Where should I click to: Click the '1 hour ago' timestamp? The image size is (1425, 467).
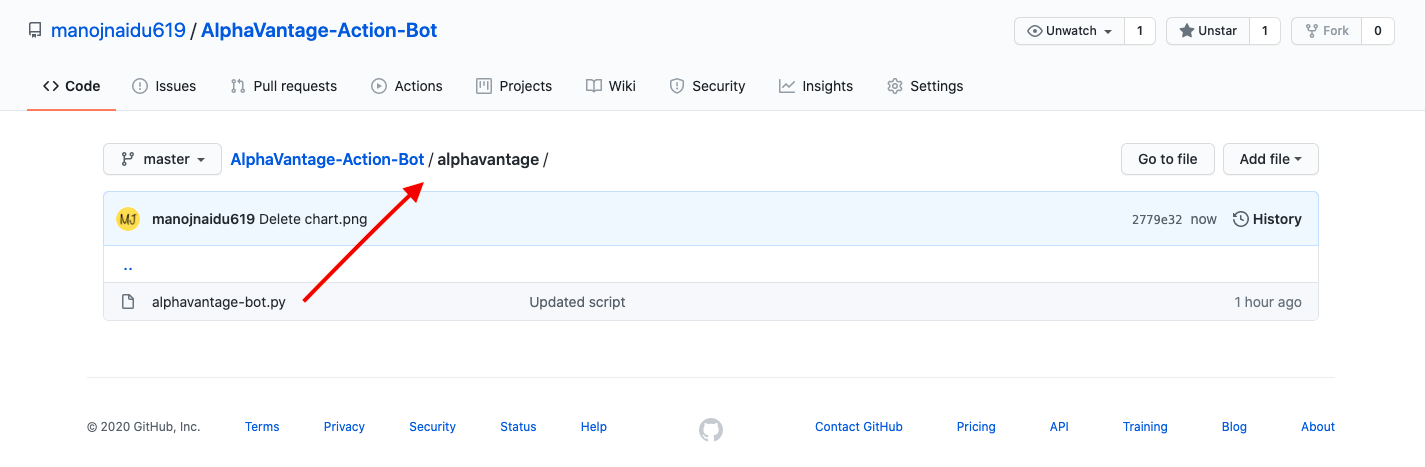pos(1268,302)
